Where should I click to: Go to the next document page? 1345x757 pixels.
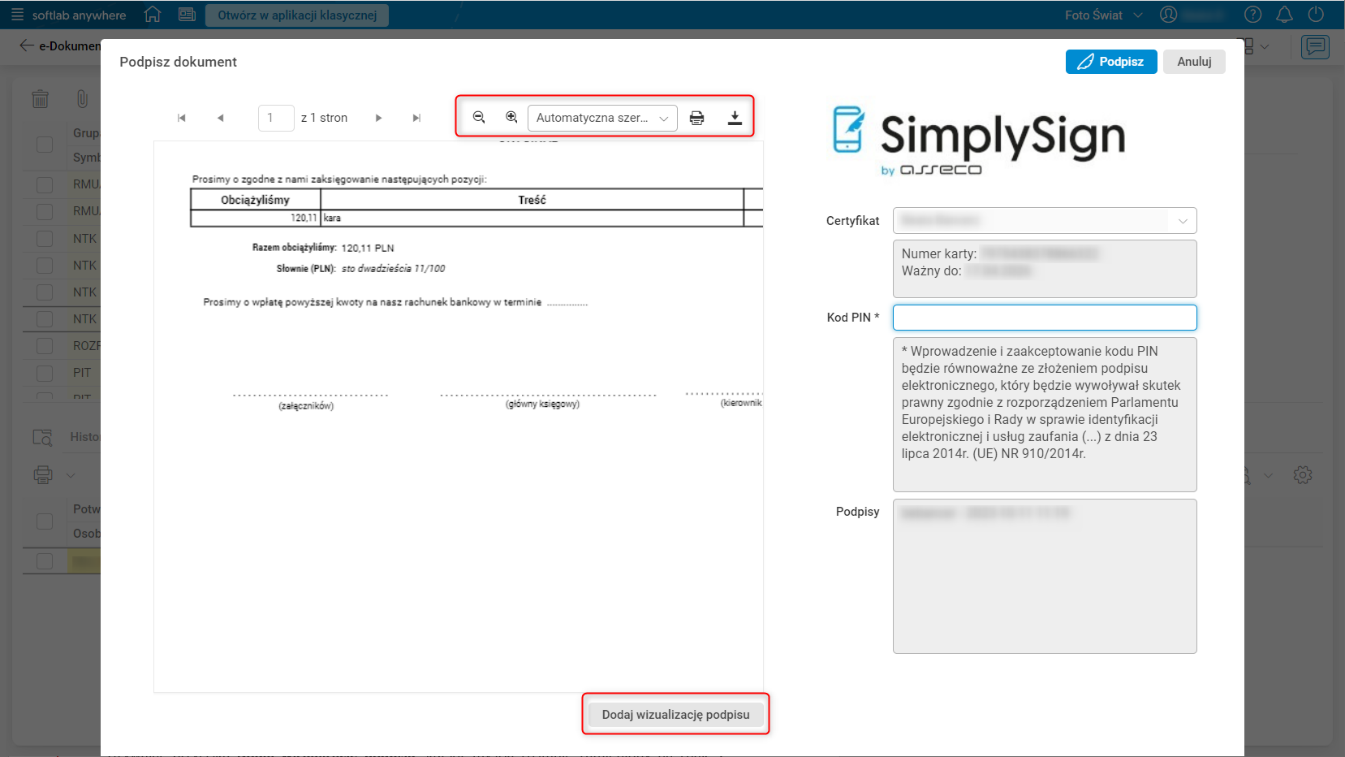[379, 118]
